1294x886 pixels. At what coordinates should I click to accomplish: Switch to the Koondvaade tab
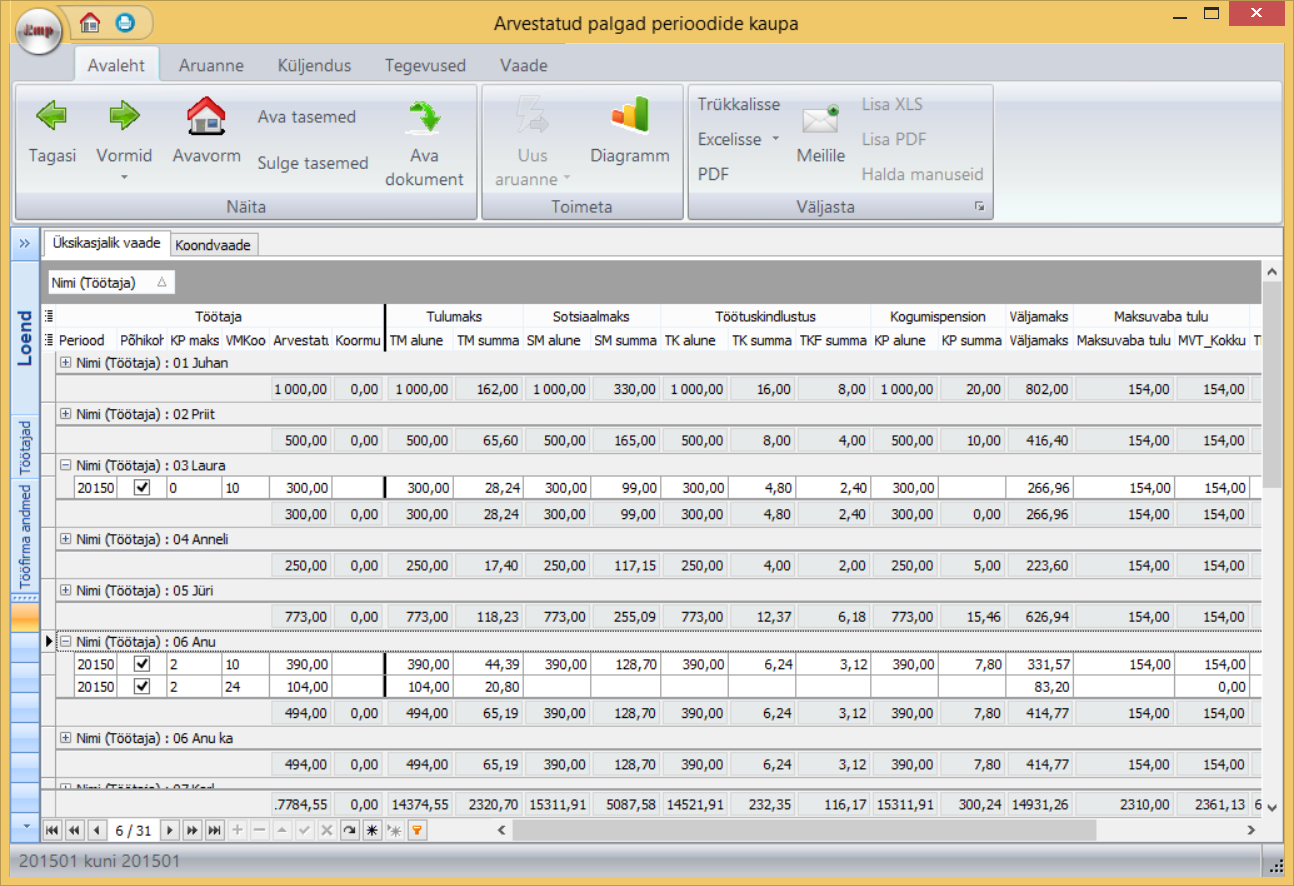[x=213, y=244]
